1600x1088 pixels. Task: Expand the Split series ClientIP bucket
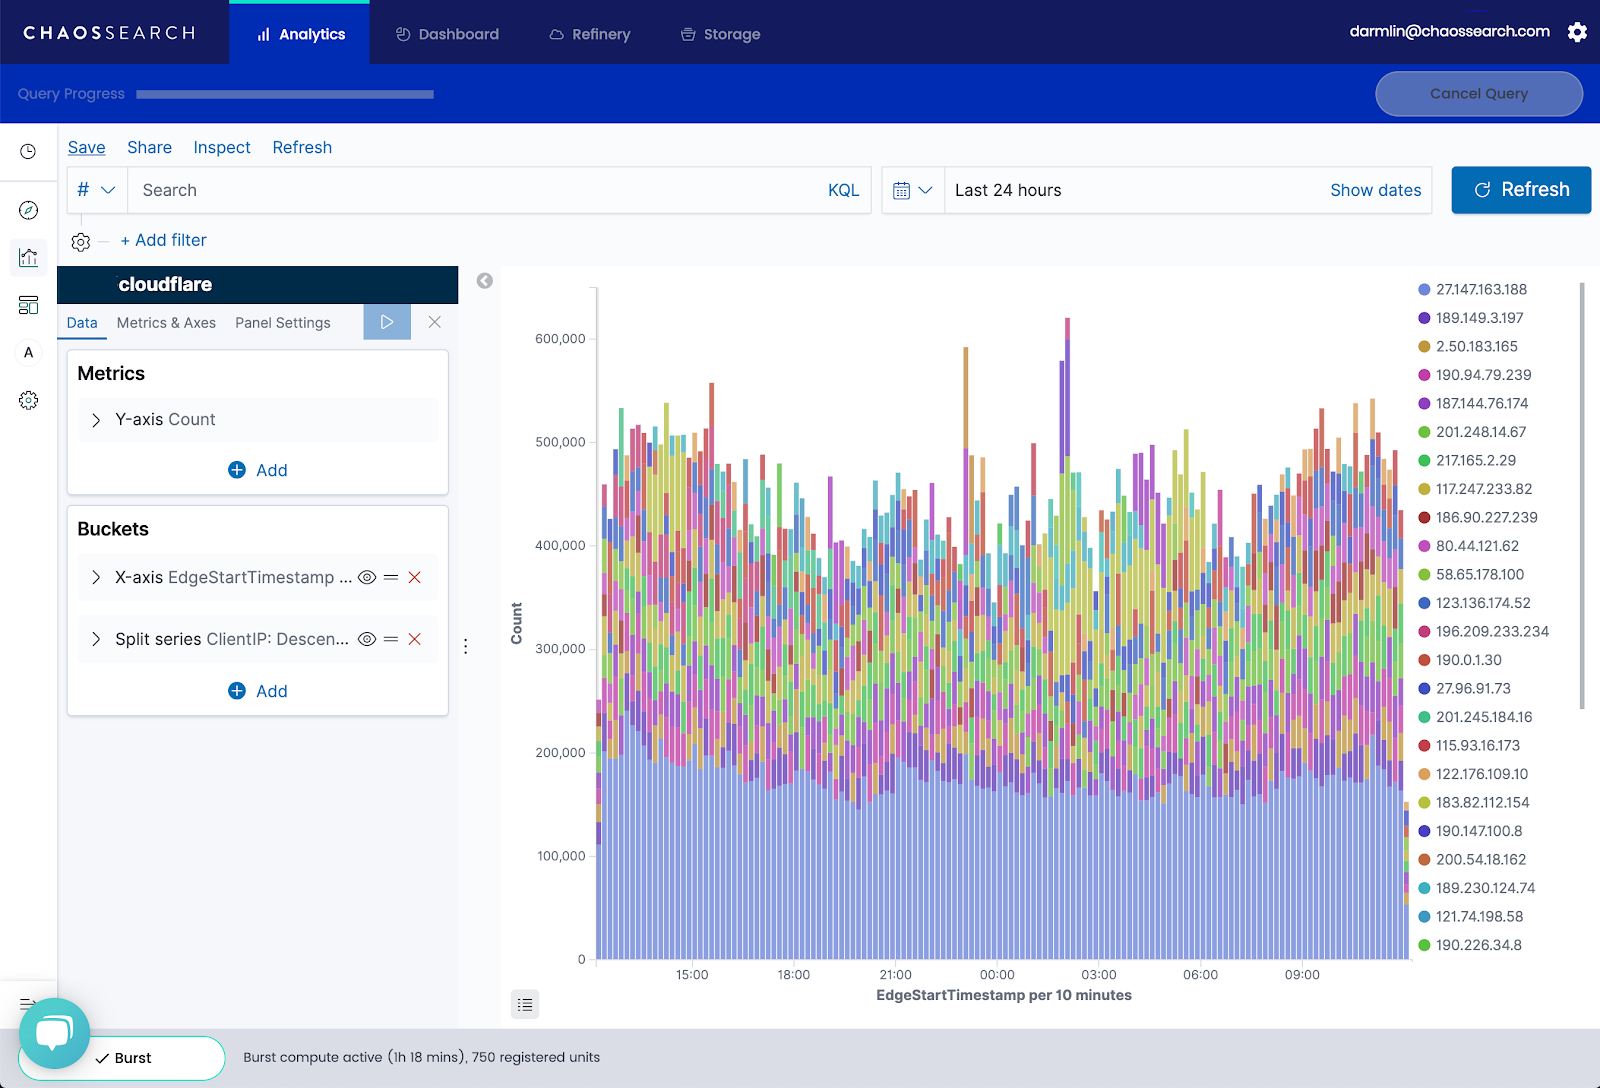(x=96, y=639)
